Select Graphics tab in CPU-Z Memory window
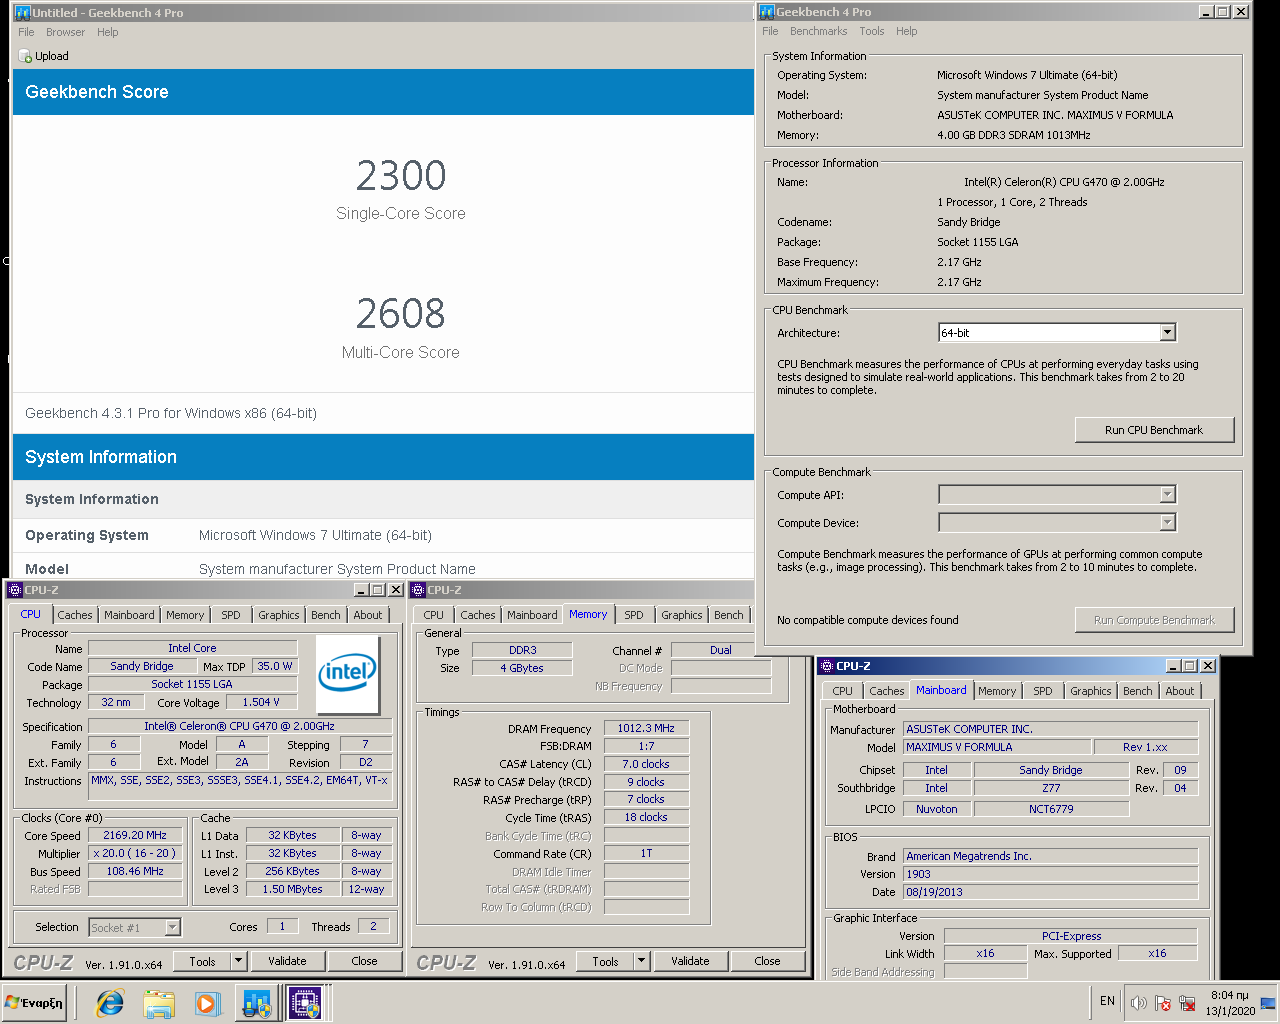Image resolution: width=1280 pixels, height=1024 pixels. coord(682,615)
